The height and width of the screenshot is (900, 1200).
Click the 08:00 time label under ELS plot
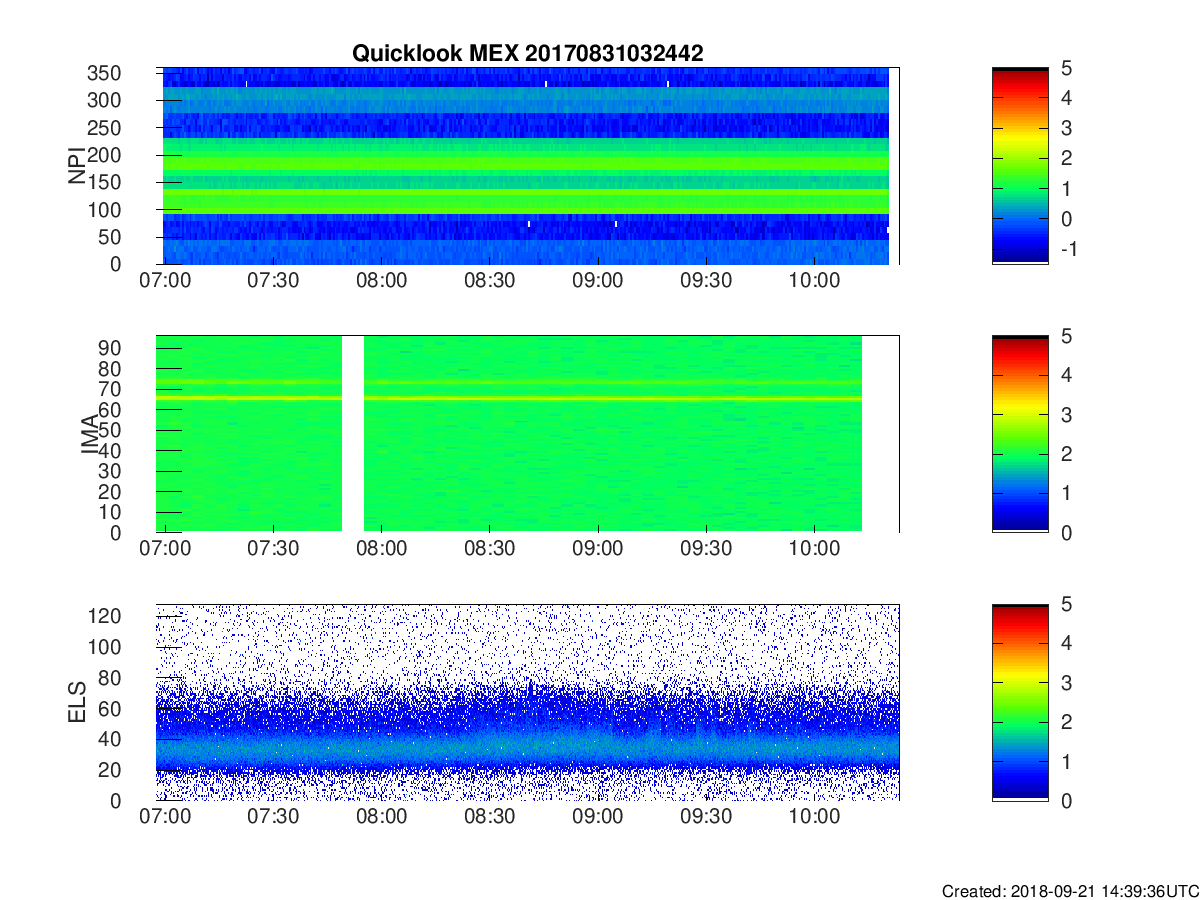click(382, 818)
